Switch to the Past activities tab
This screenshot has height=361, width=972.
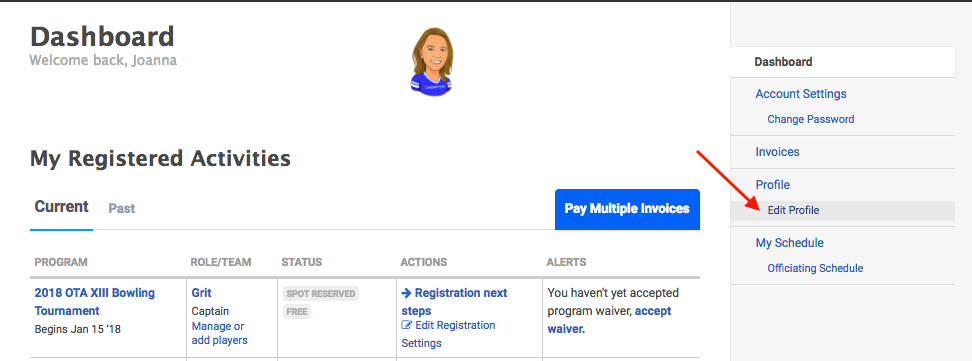pyautogui.click(x=122, y=208)
